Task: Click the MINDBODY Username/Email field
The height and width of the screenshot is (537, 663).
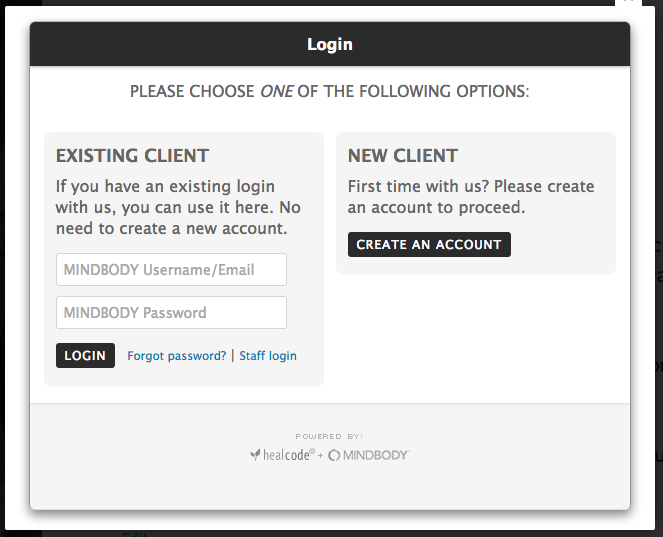Action: point(171,269)
